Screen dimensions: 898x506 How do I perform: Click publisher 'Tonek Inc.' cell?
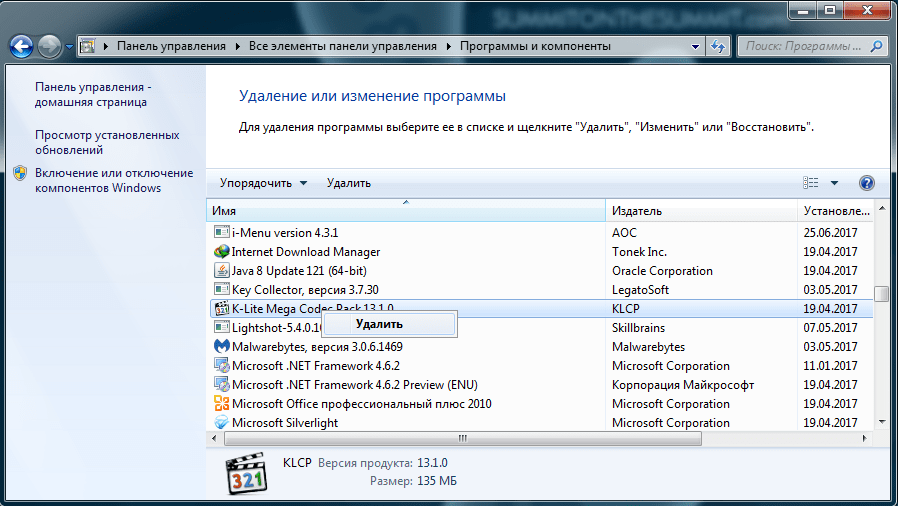click(x=639, y=252)
